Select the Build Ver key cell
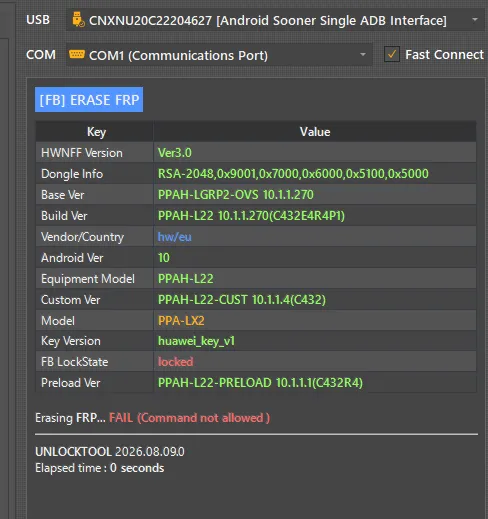The width and height of the screenshot is (488, 519). [x=95, y=216]
